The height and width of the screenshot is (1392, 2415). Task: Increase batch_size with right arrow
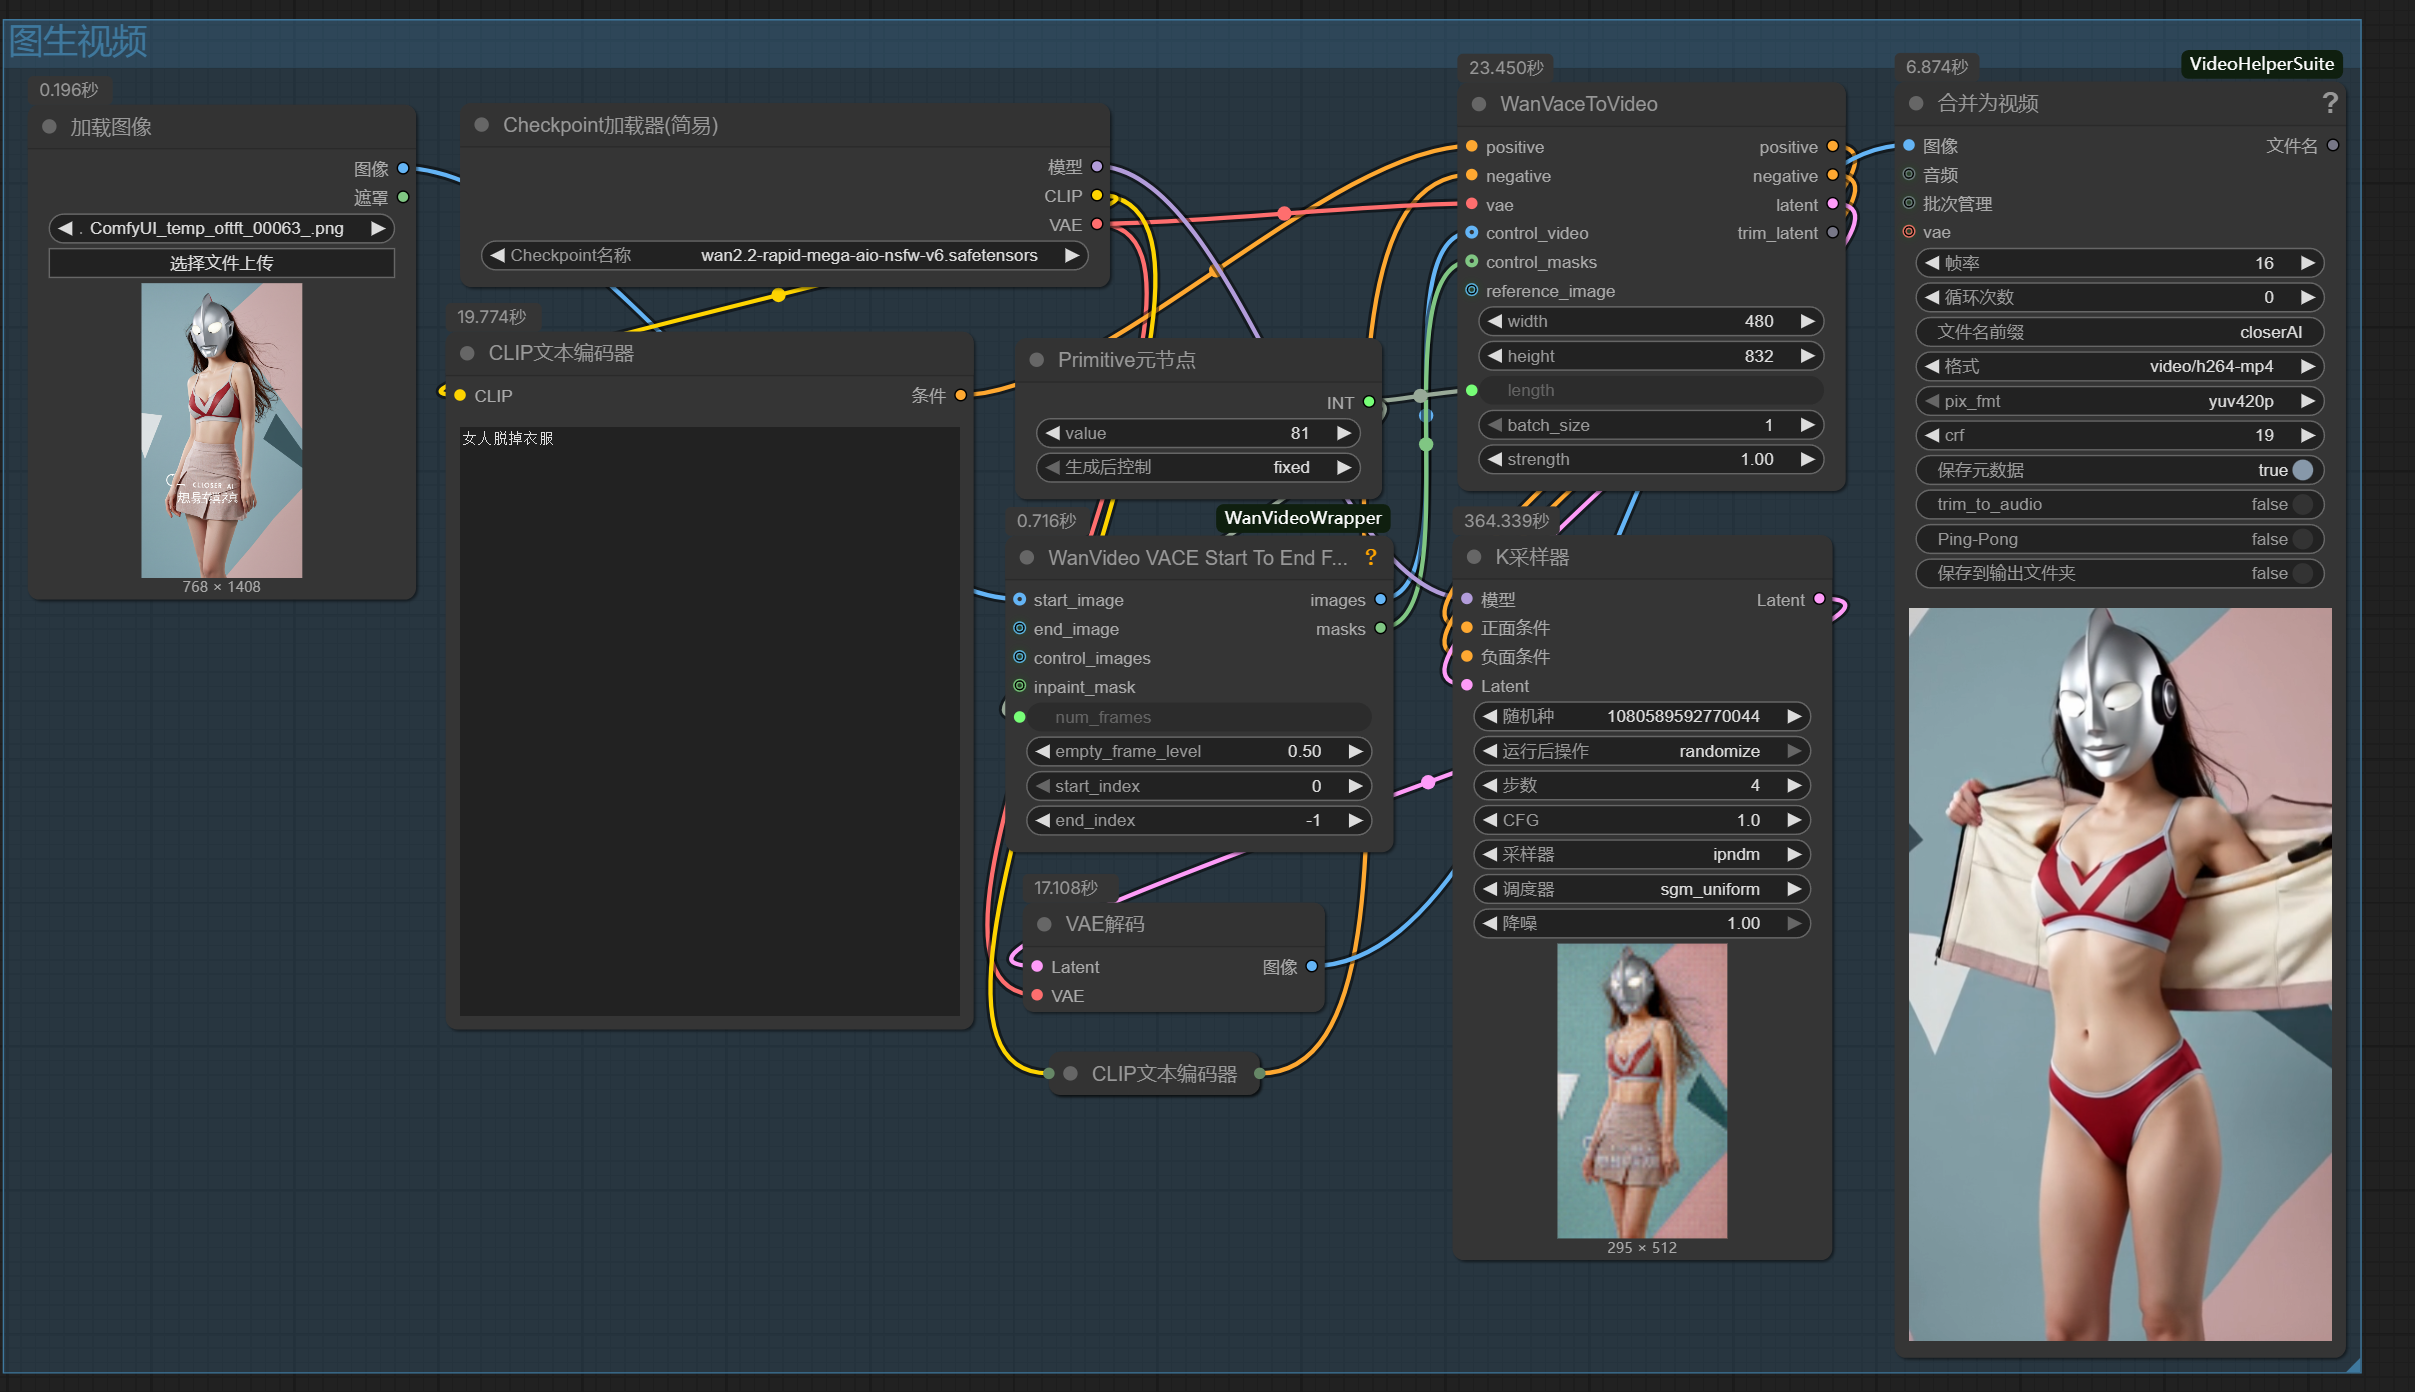pyautogui.click(x=1807, y=425)
